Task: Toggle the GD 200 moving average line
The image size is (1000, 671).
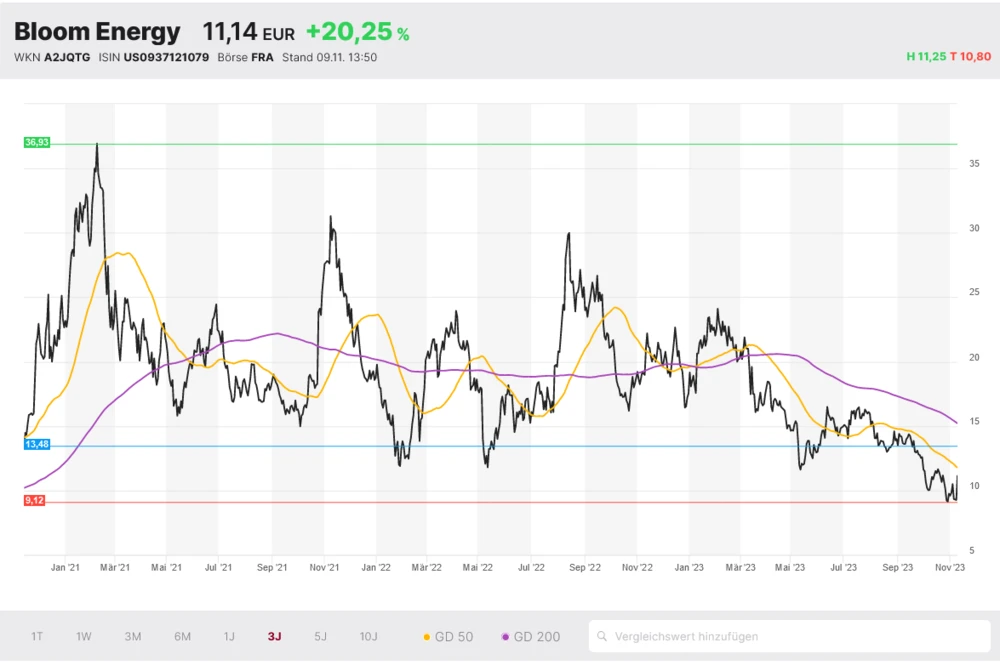Action: [x=531, y=636]
